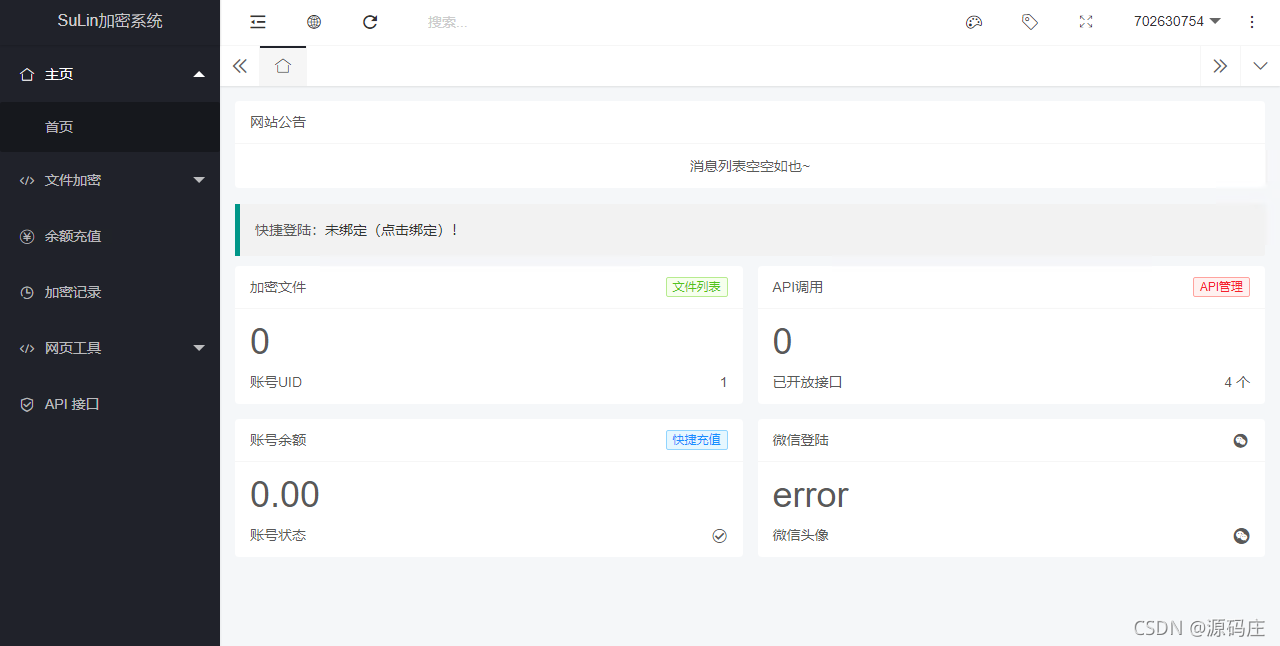The image size is (1280, 646).
Task: Click the account status check-circle icon
Action: [x=719, y=536]
